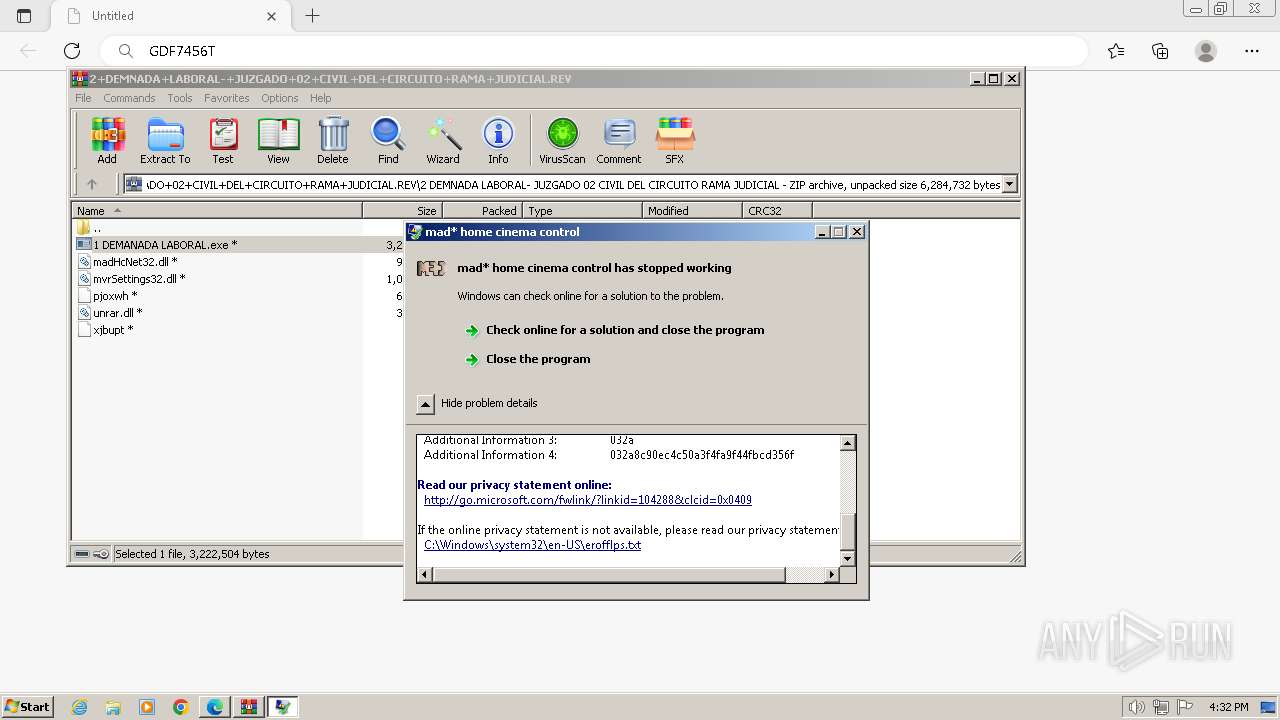Viewport: 1280px width, 720px height.
Task: Sort file list by CRC32 column
Action: pos(777,210)
